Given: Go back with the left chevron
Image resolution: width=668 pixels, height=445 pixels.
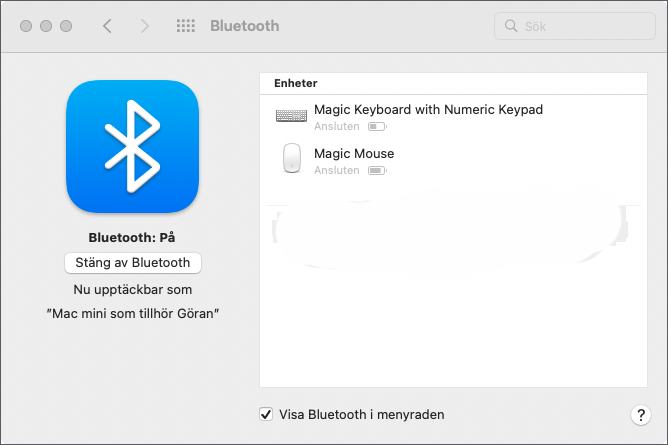Looking at the screenshot, I should coord(107,26).
